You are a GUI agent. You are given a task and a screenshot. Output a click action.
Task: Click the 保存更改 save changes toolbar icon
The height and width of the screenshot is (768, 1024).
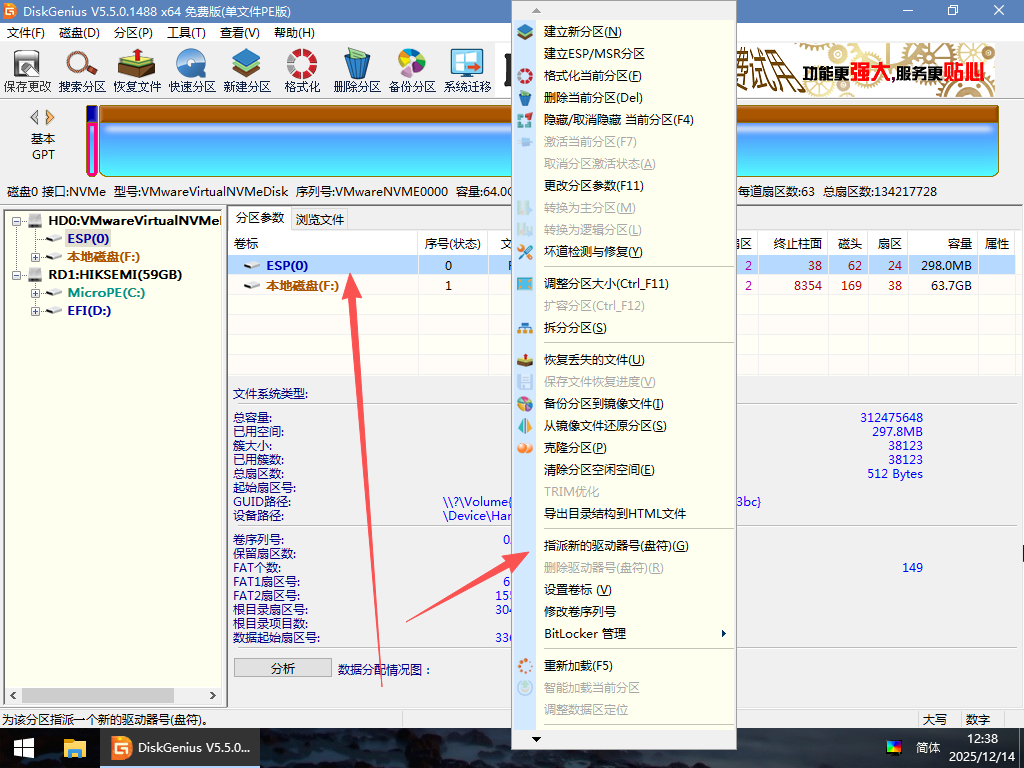(27, 70)
